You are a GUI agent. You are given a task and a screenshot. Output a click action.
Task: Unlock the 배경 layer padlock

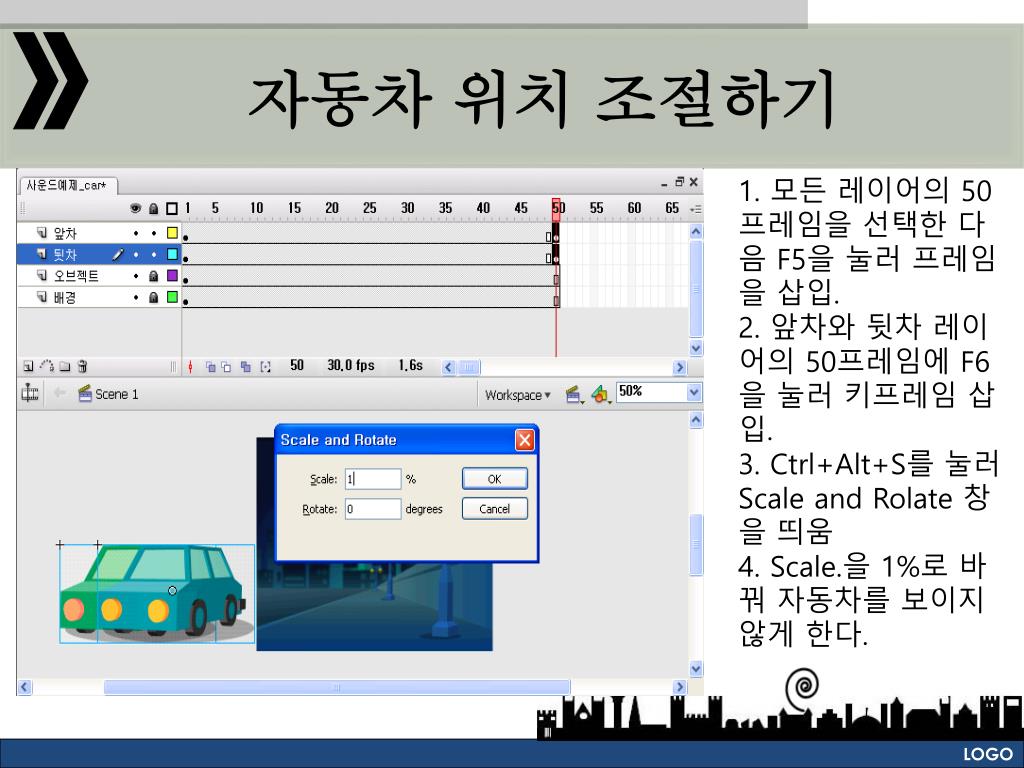click(153, 297)
